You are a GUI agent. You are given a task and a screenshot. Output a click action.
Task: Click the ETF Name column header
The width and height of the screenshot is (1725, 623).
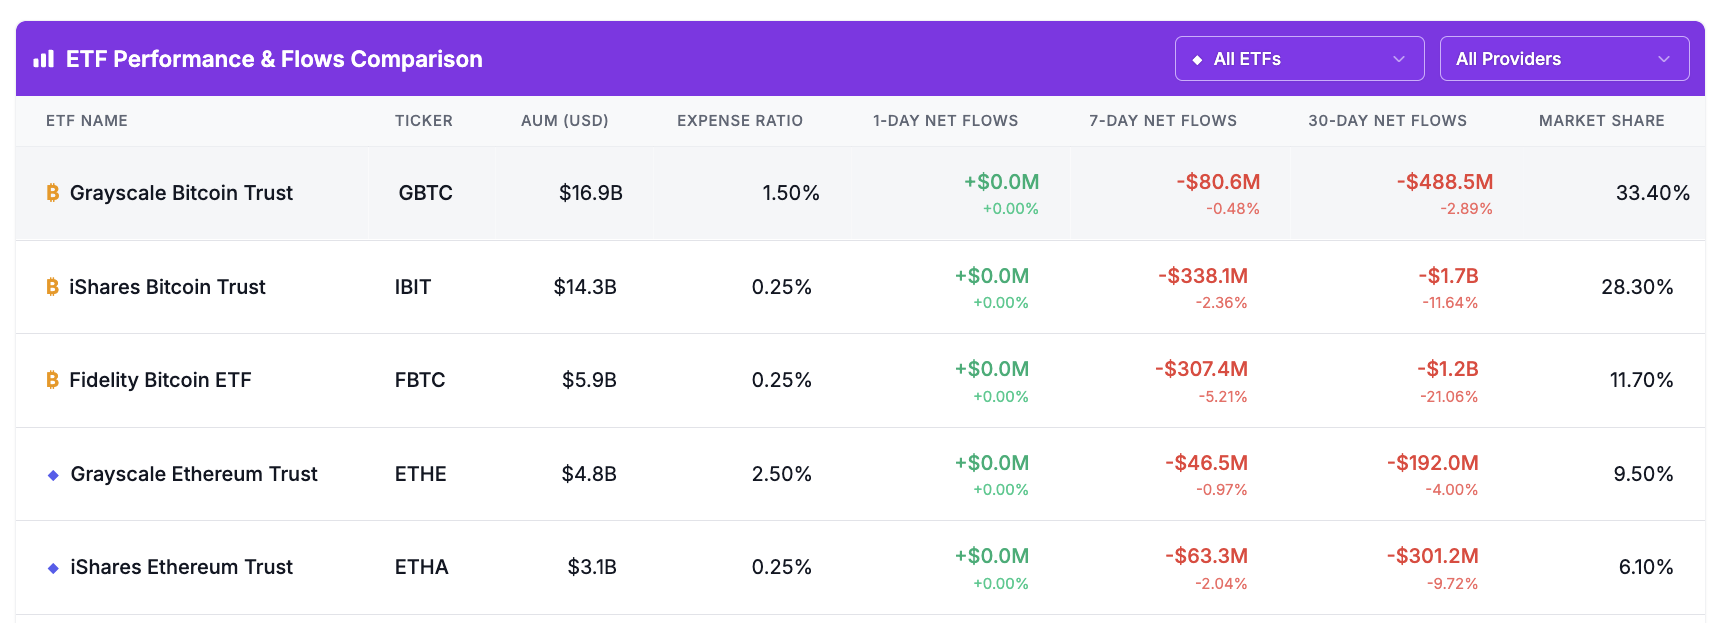87,121
